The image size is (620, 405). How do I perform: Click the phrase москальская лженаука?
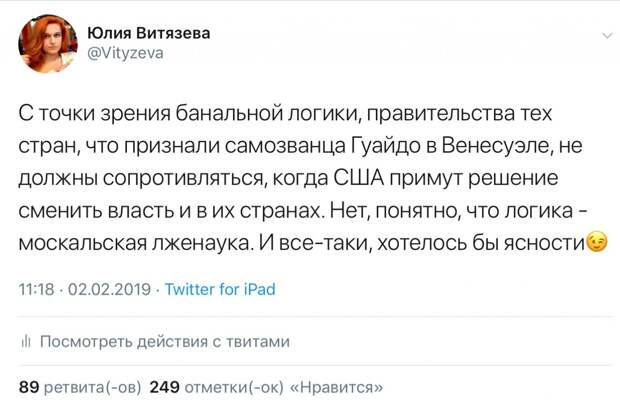point(134,243)
